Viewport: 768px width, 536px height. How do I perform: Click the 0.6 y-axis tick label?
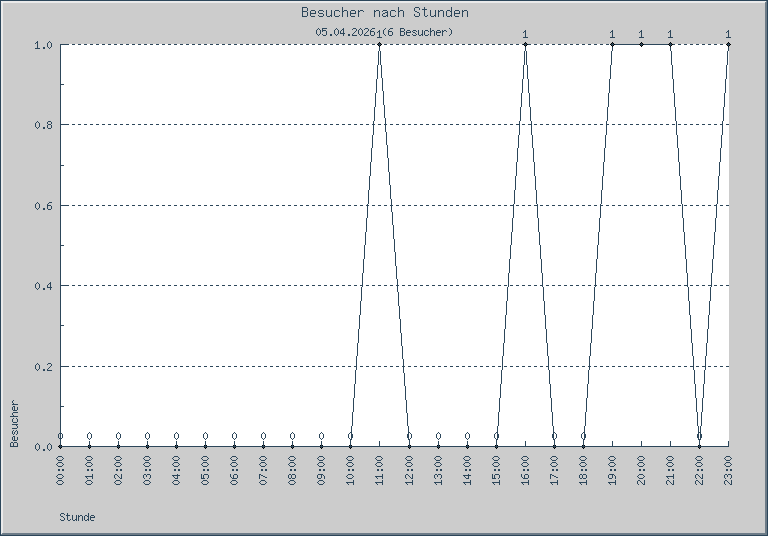click(x=43, y=206)
